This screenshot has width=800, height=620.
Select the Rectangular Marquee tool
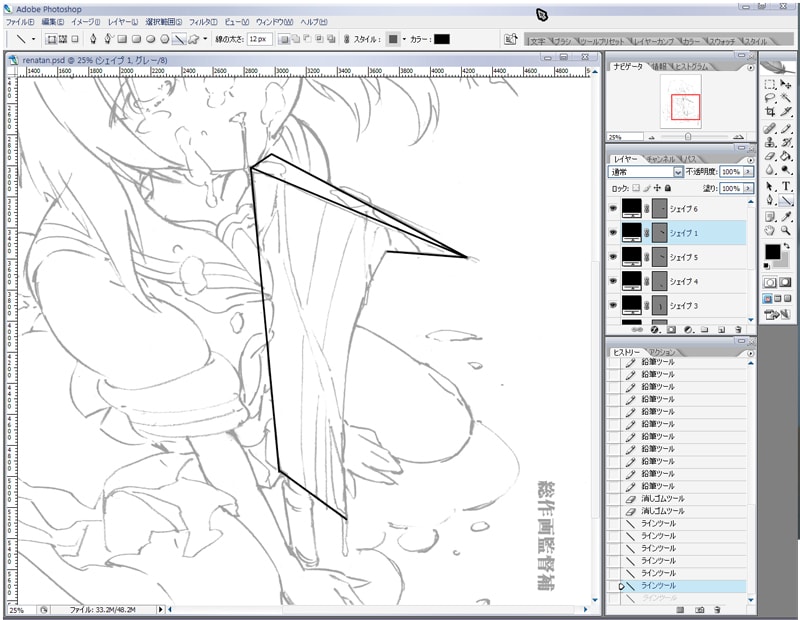(x=768, y=86)
